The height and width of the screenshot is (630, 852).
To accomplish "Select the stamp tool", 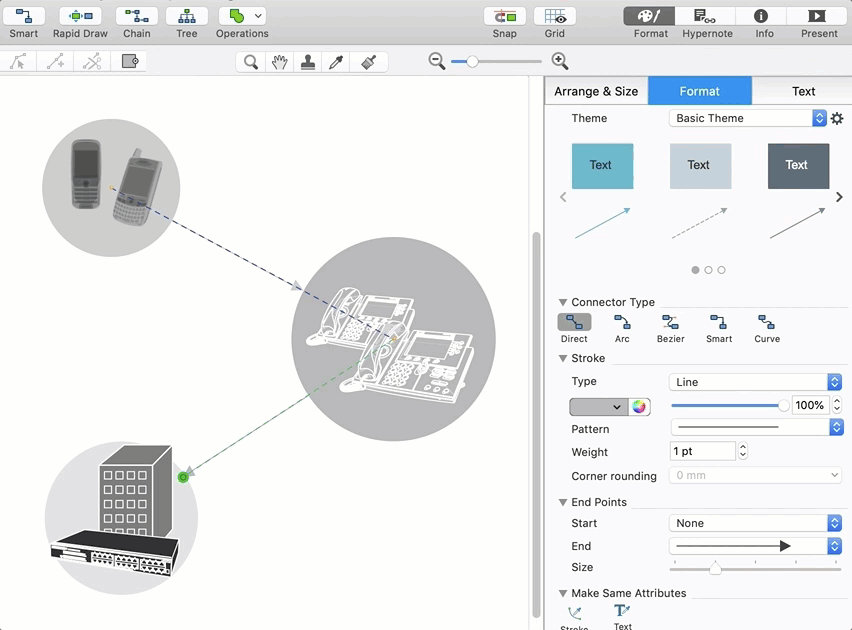I will 308,62.
